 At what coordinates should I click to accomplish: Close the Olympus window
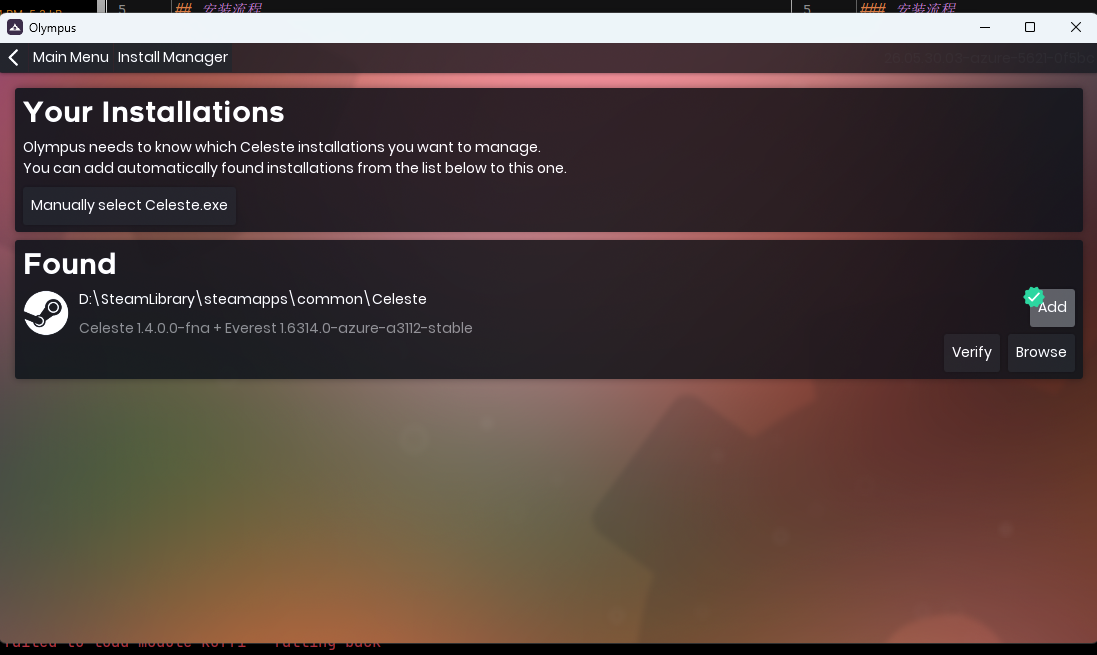pyautogui.click(x=1076, y=27)
